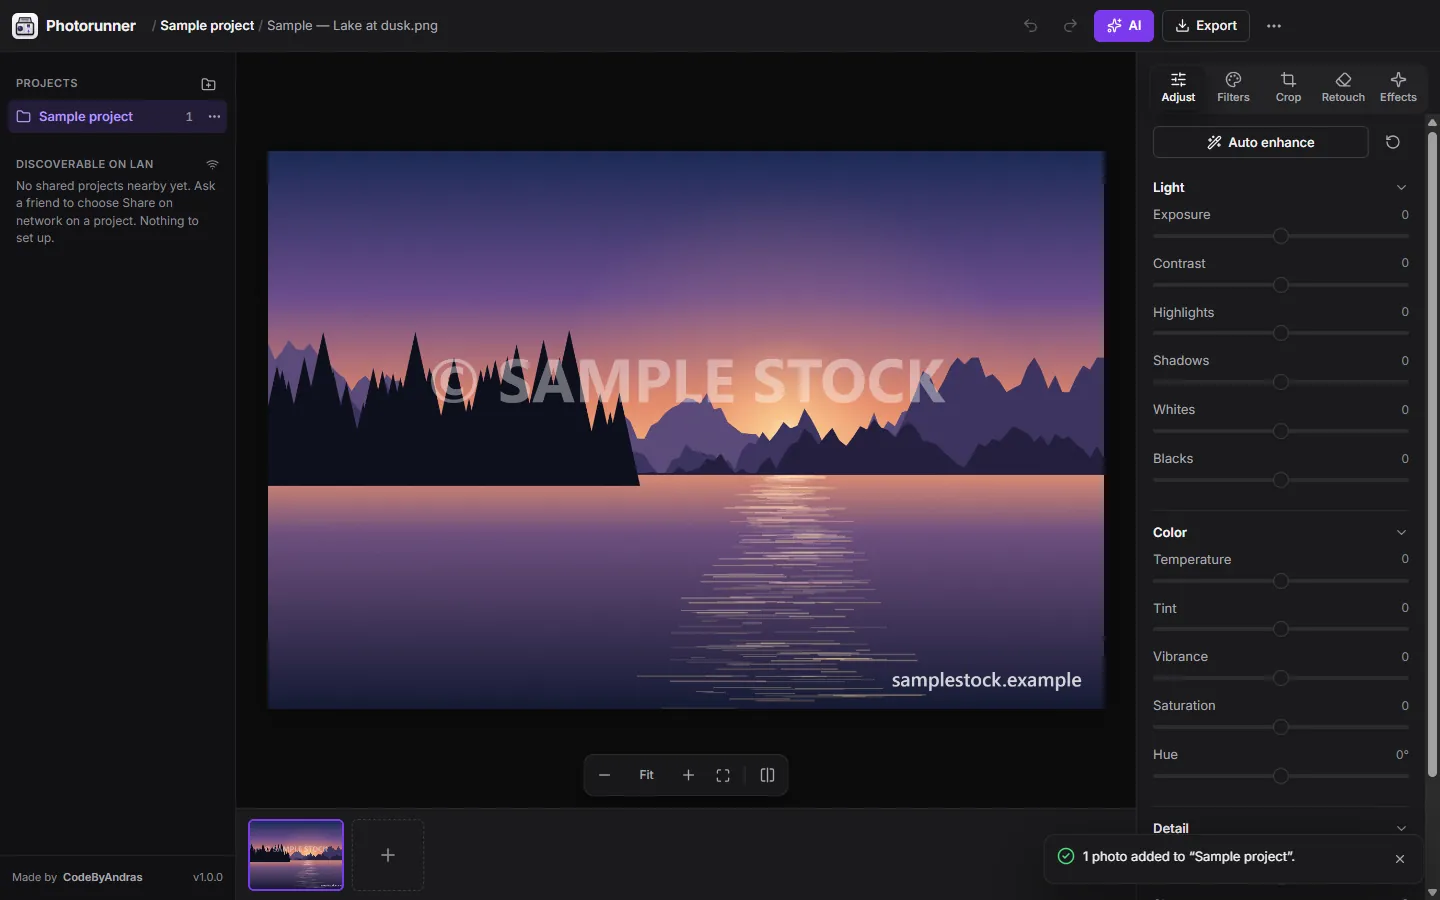Click the Export button
Image resolution: width=1440 pixels, height=900 pixels.
click(x=1206, y=26)
